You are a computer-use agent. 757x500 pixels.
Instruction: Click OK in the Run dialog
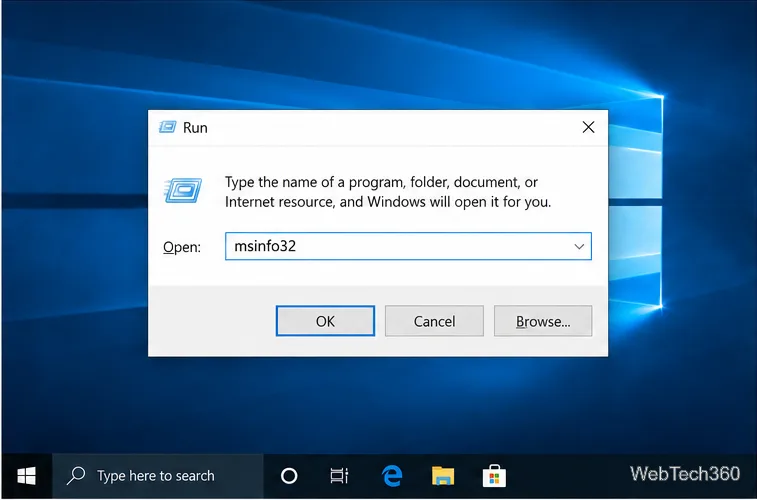(325, 321)
